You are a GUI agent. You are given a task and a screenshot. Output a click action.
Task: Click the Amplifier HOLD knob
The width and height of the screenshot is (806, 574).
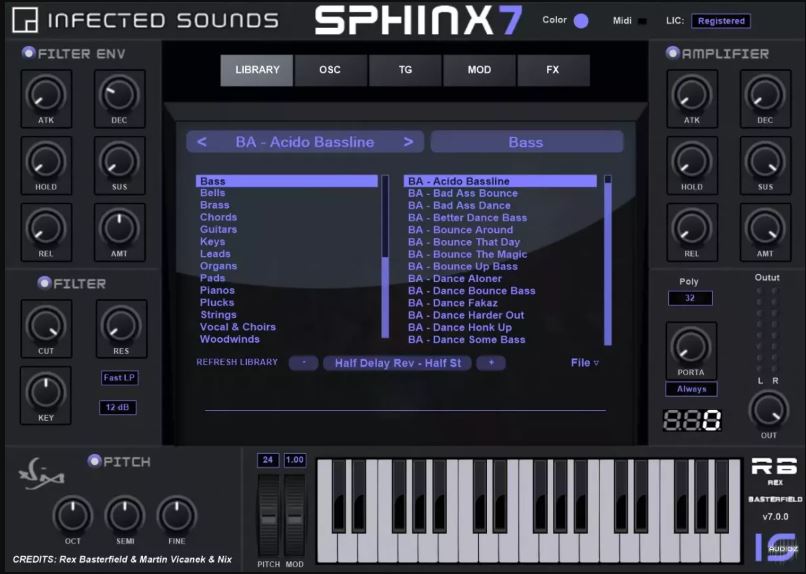[691, 161]
